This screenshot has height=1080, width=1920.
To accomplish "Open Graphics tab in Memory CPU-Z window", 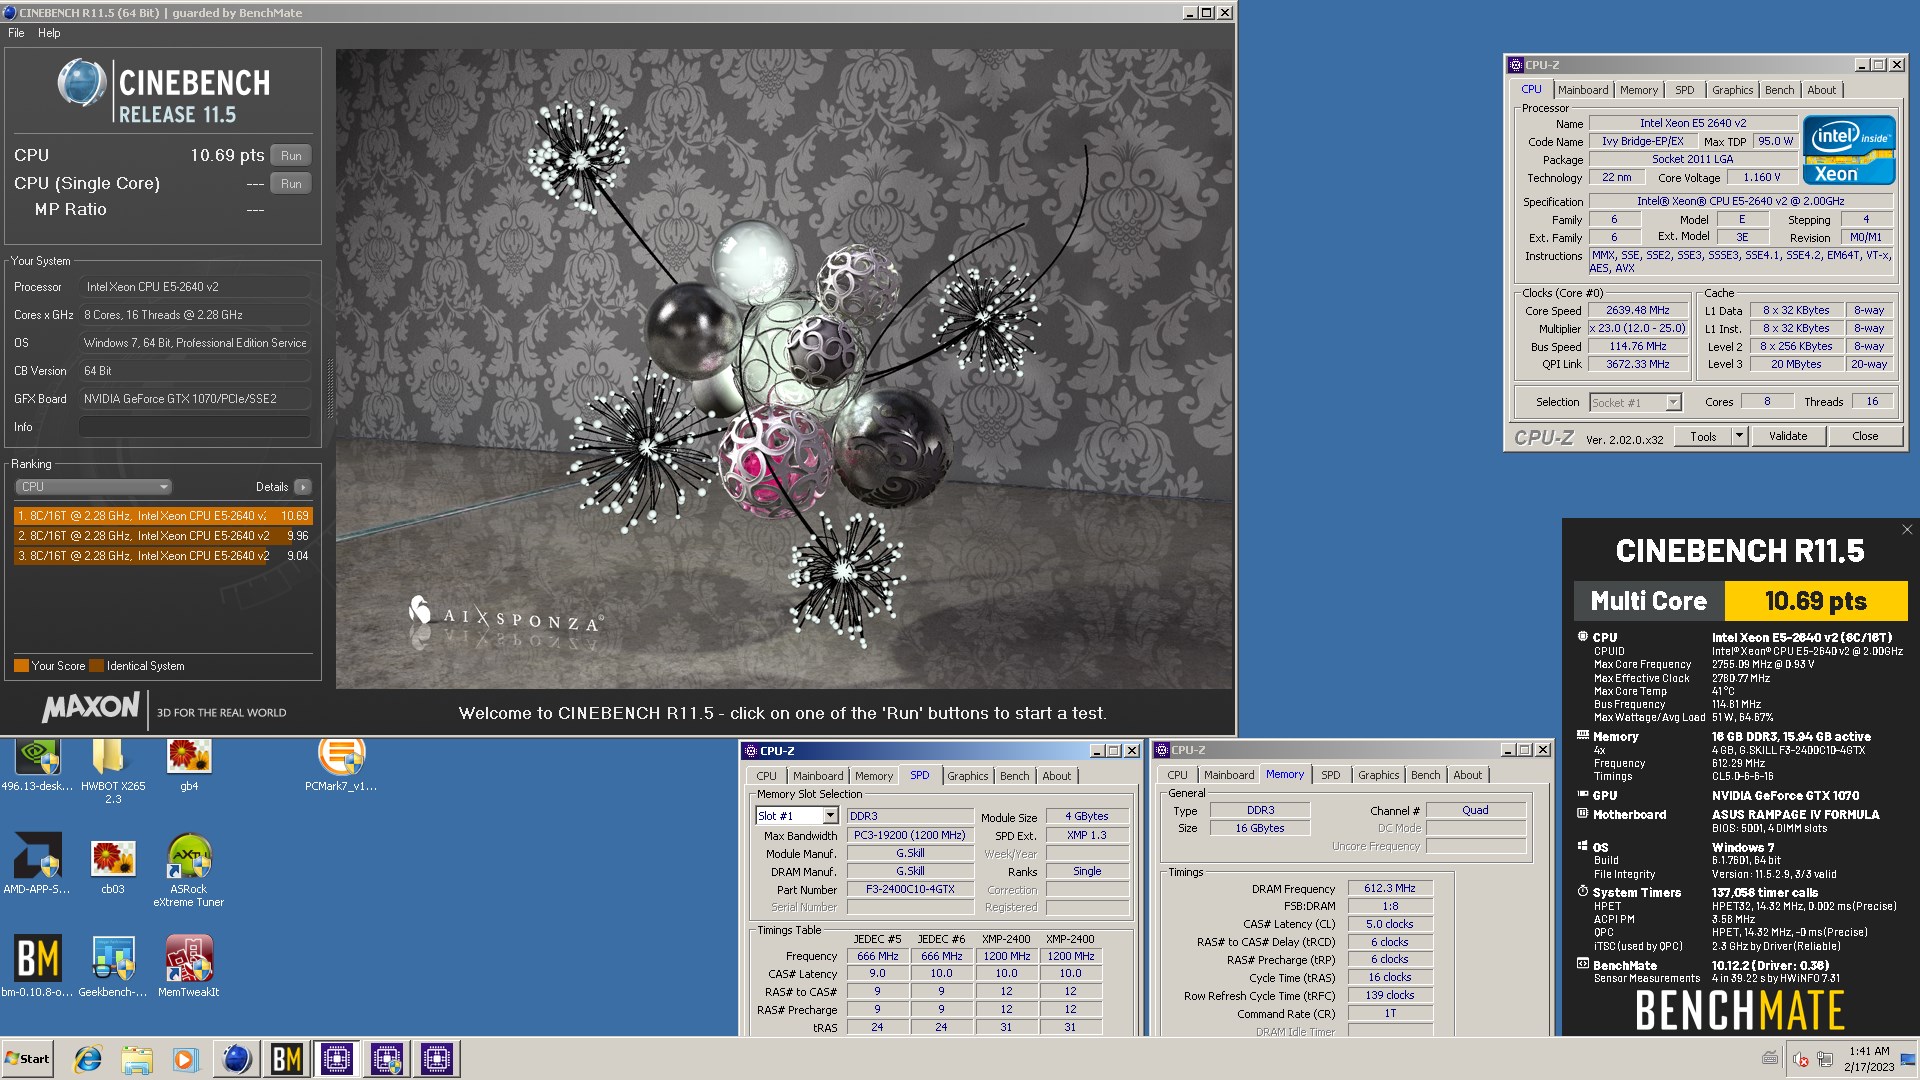I will click(x=1378, y=775).
